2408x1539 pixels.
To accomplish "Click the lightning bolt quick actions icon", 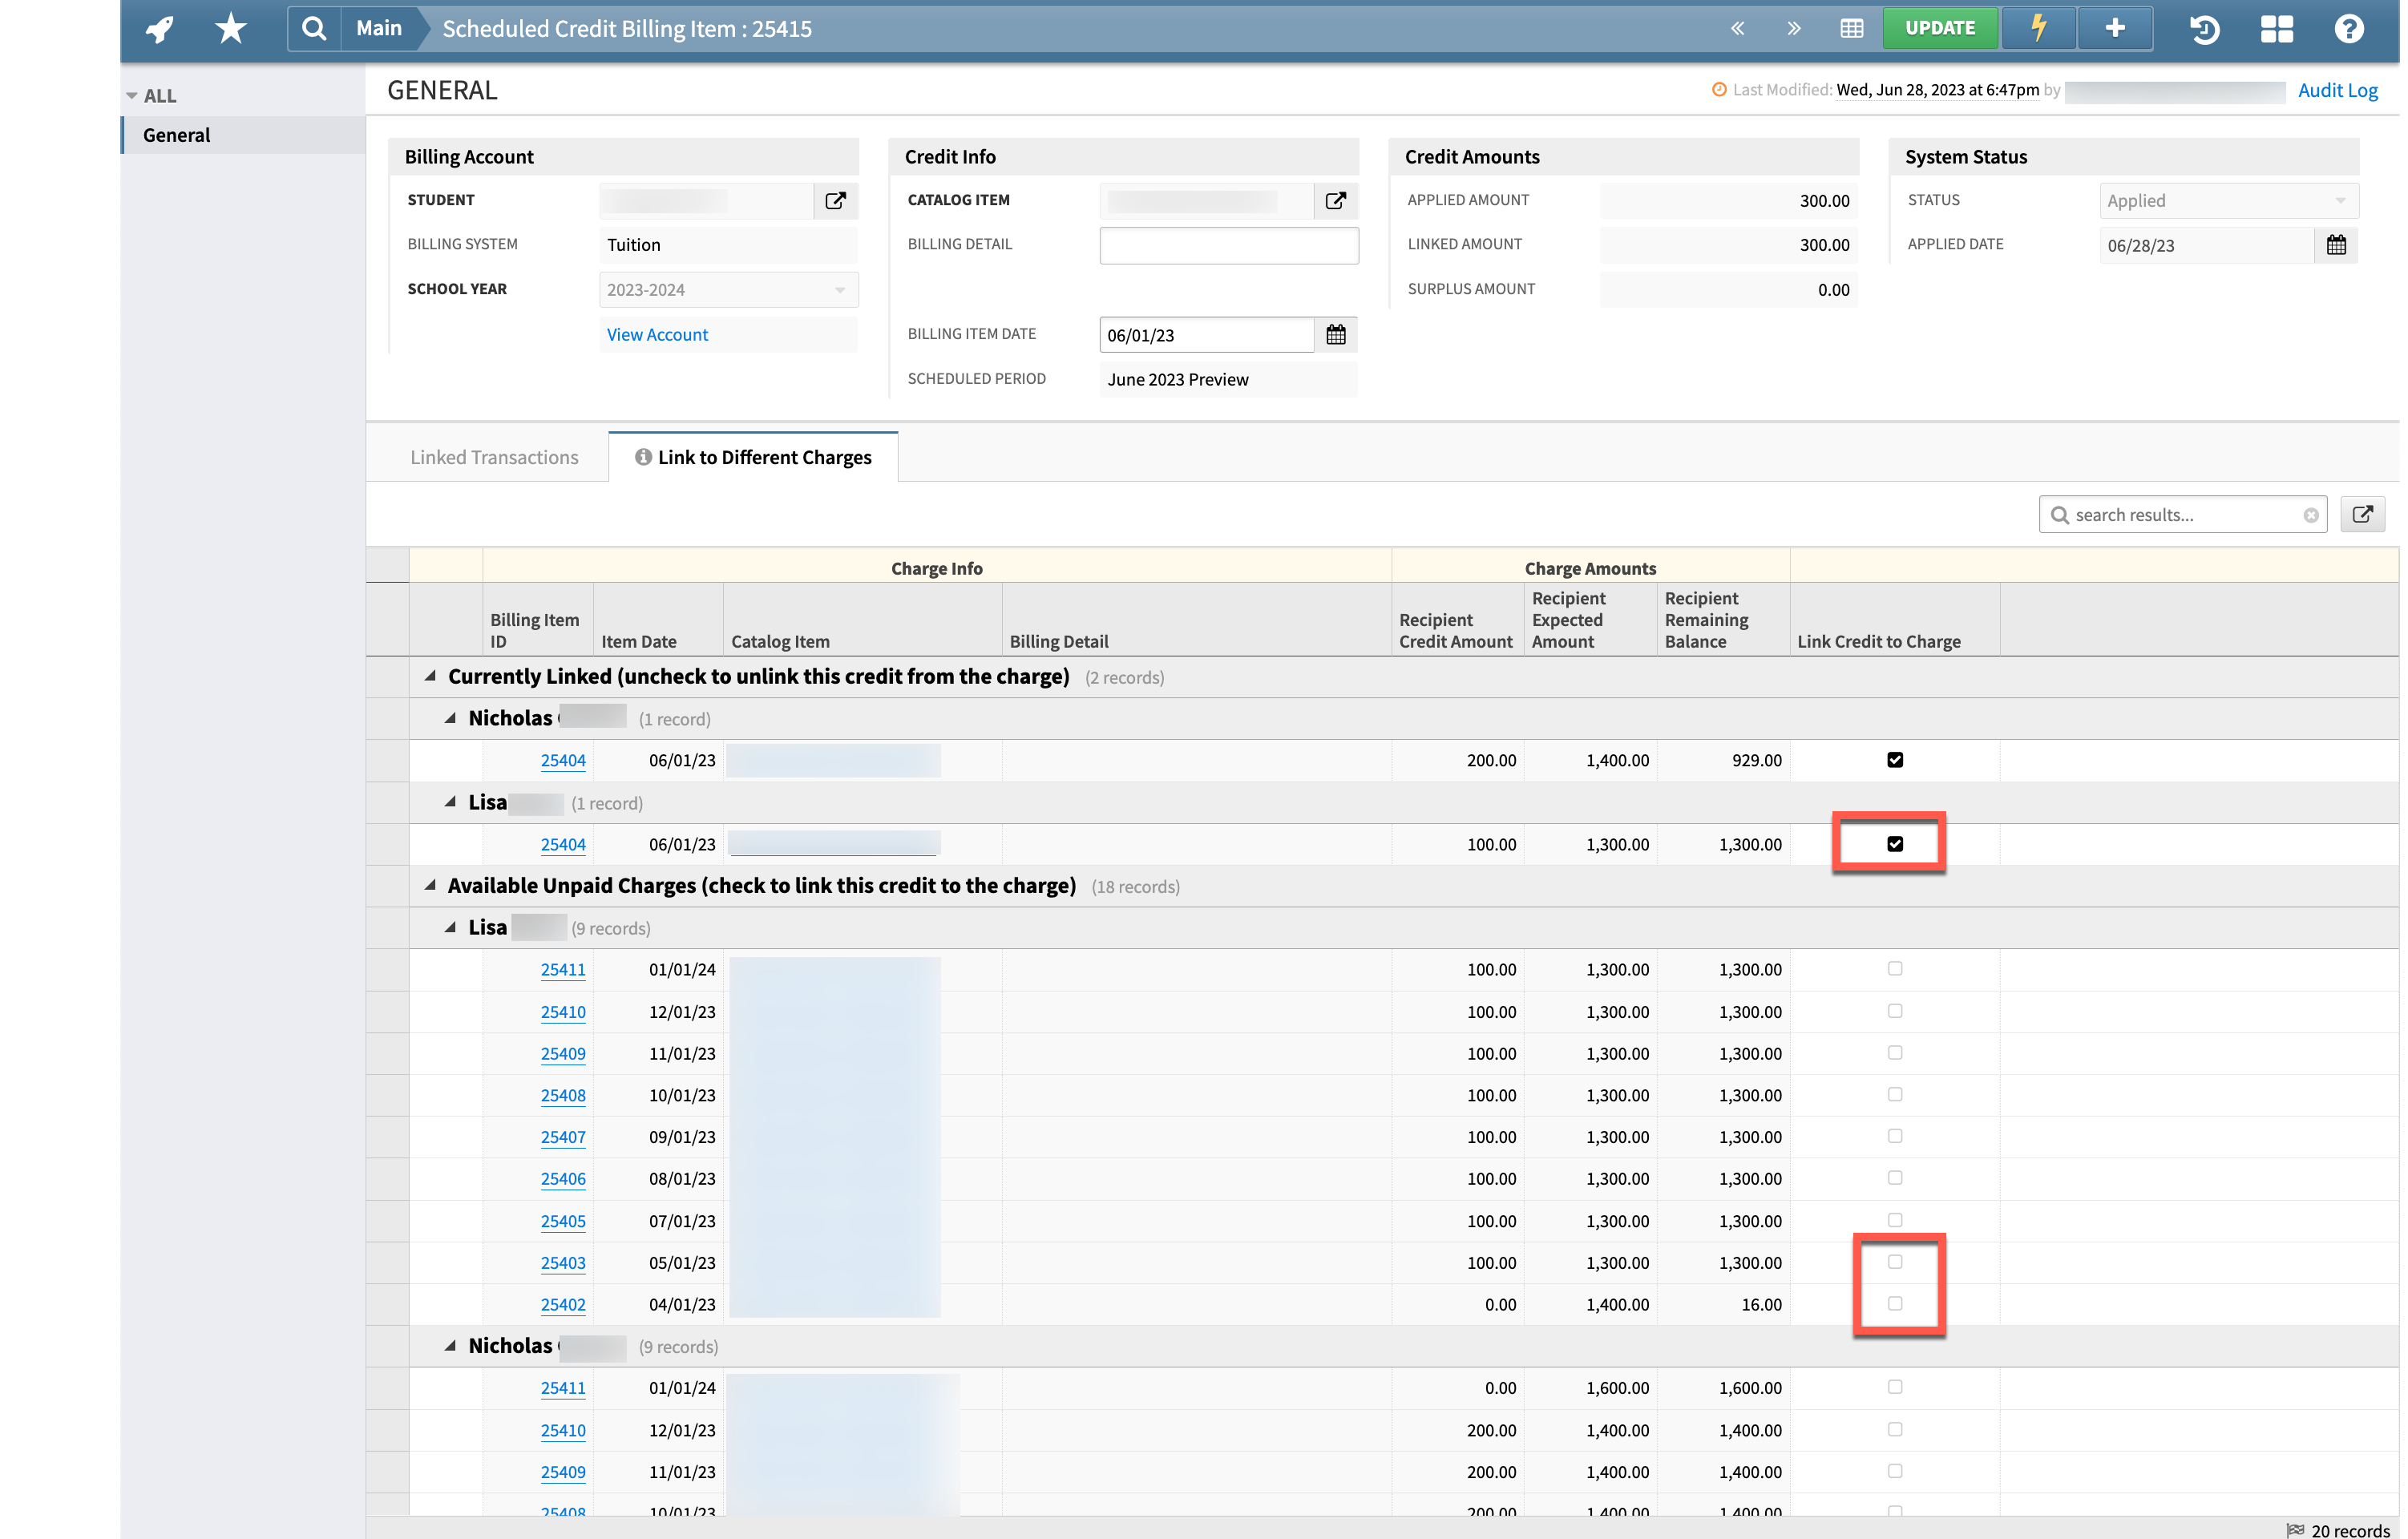I will coord(2038,28).
